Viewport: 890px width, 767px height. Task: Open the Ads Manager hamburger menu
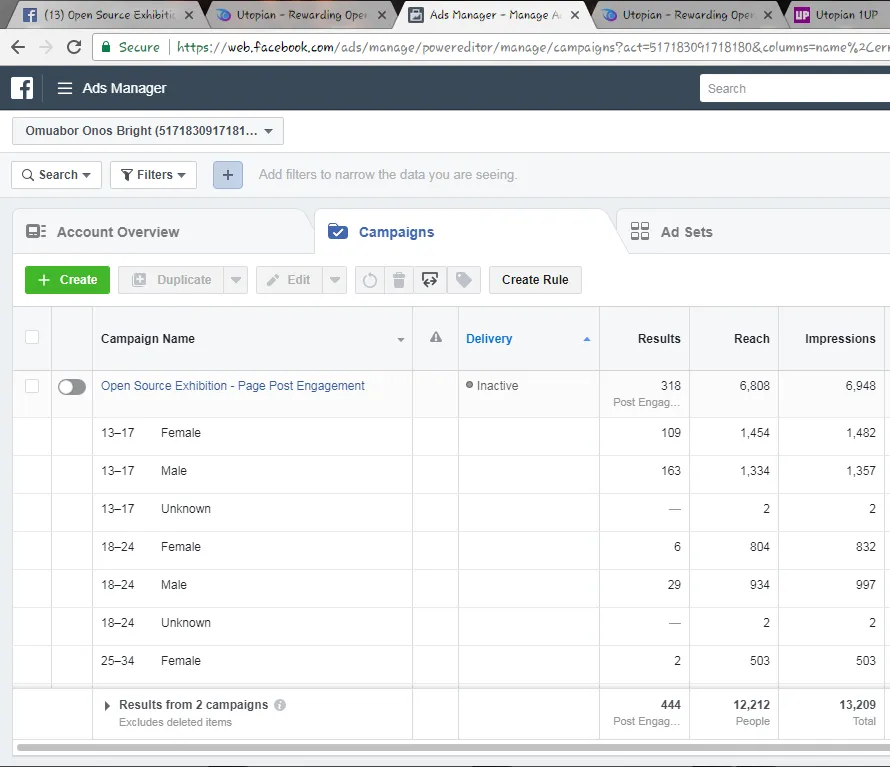click(x=65, y=88)
